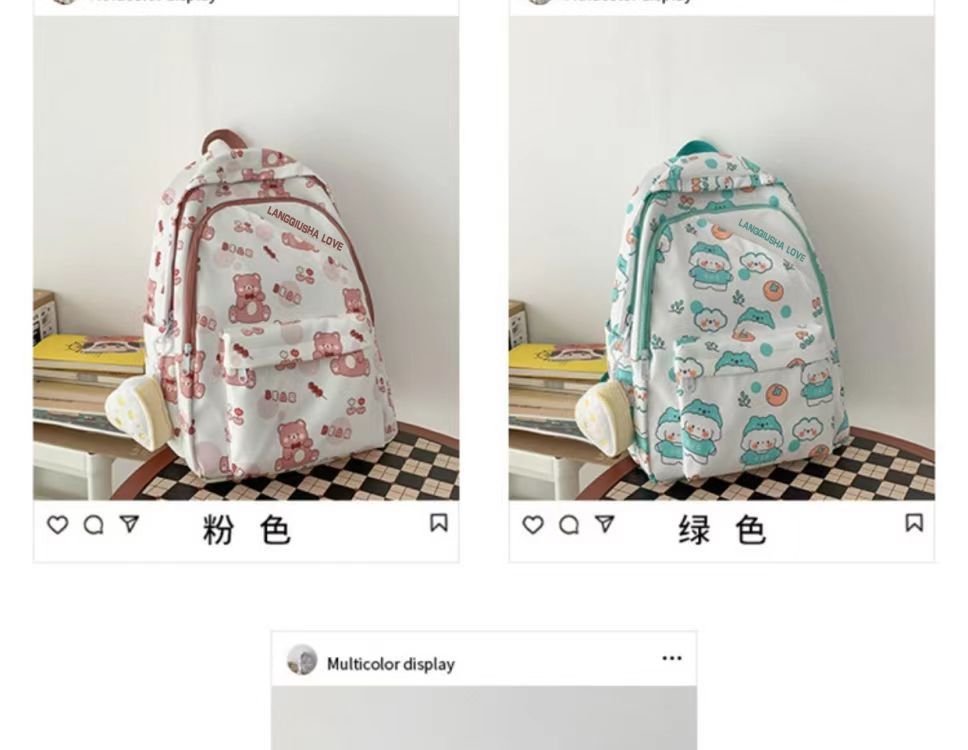Open the bottom post image preview

click(x=484, y=718)
